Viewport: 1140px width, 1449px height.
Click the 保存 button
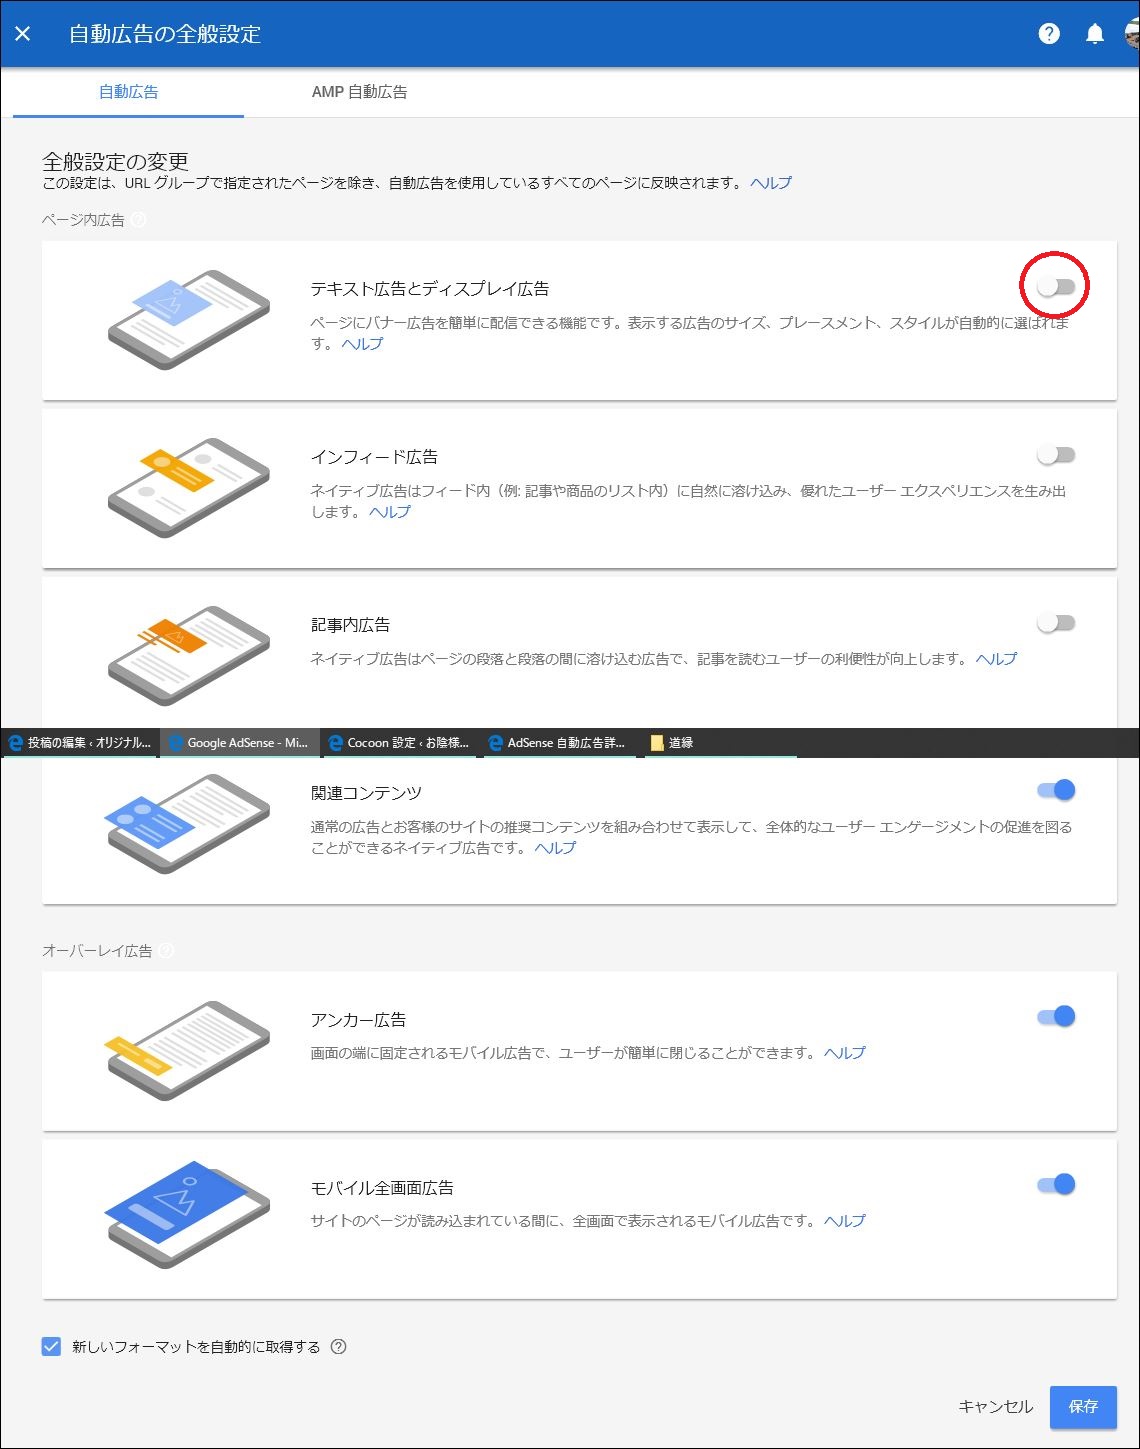point(1083,1407)
